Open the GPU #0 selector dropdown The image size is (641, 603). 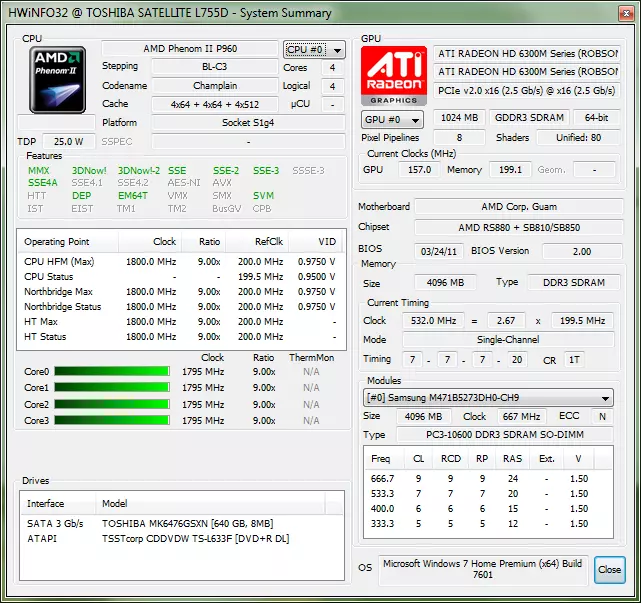(392, 120)
